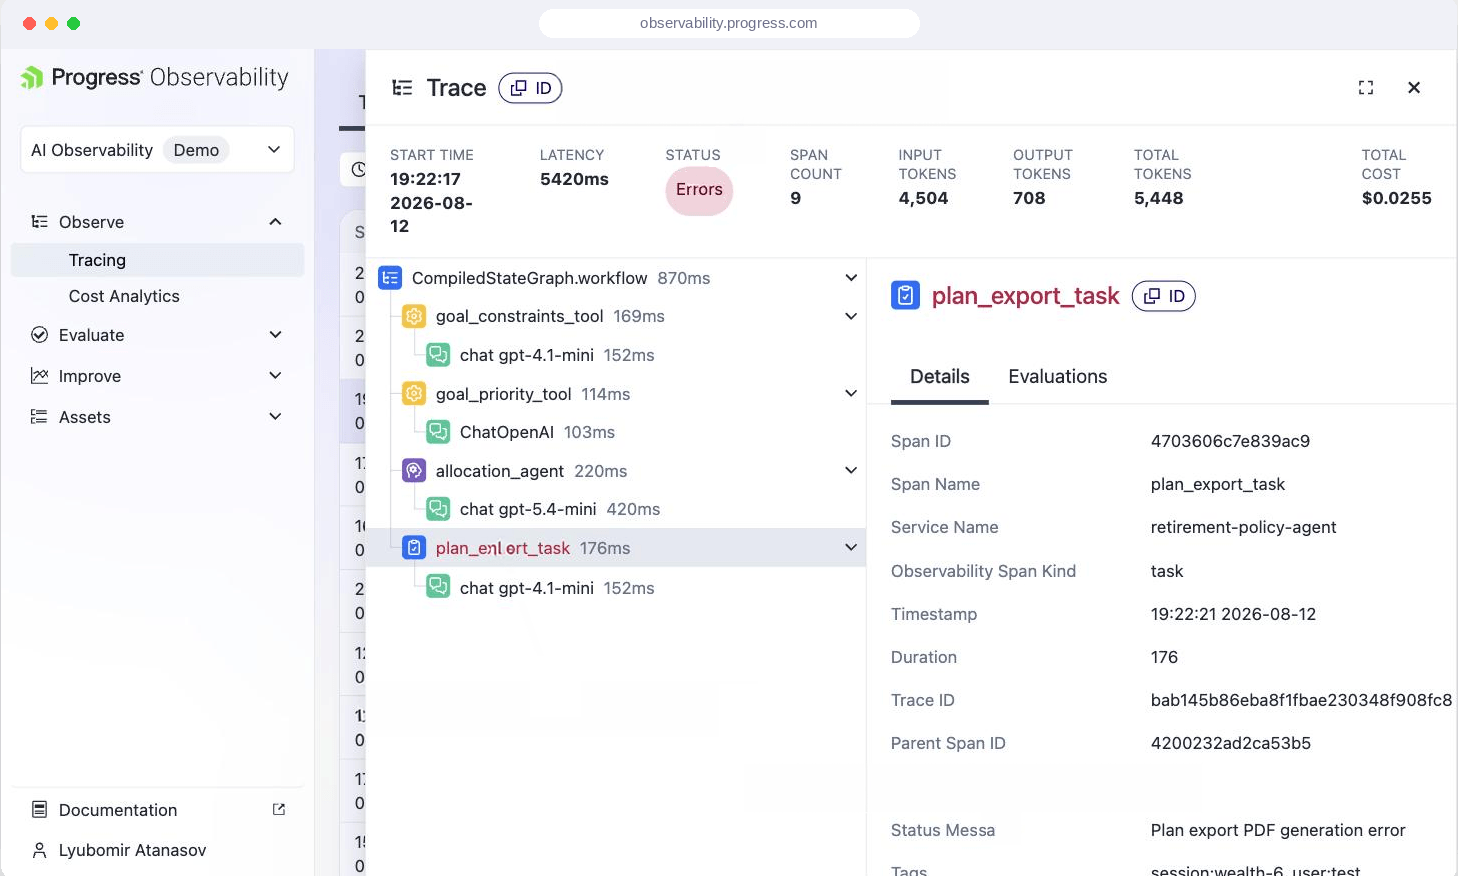Click the goal_constraints_tool gear icon

coord(414,316)
